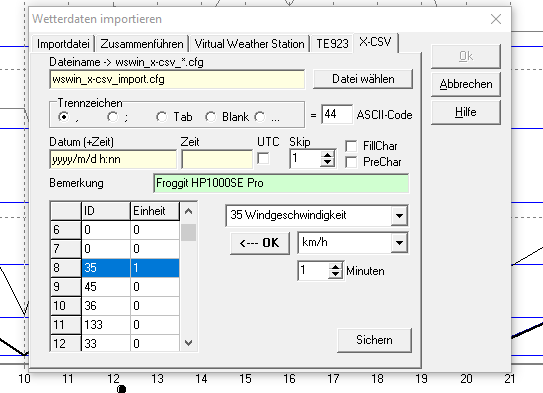Click the table scrollbar up arrow
Viewport: 543px width, 393px height.
pyautogui.click(x=188, y=211)
